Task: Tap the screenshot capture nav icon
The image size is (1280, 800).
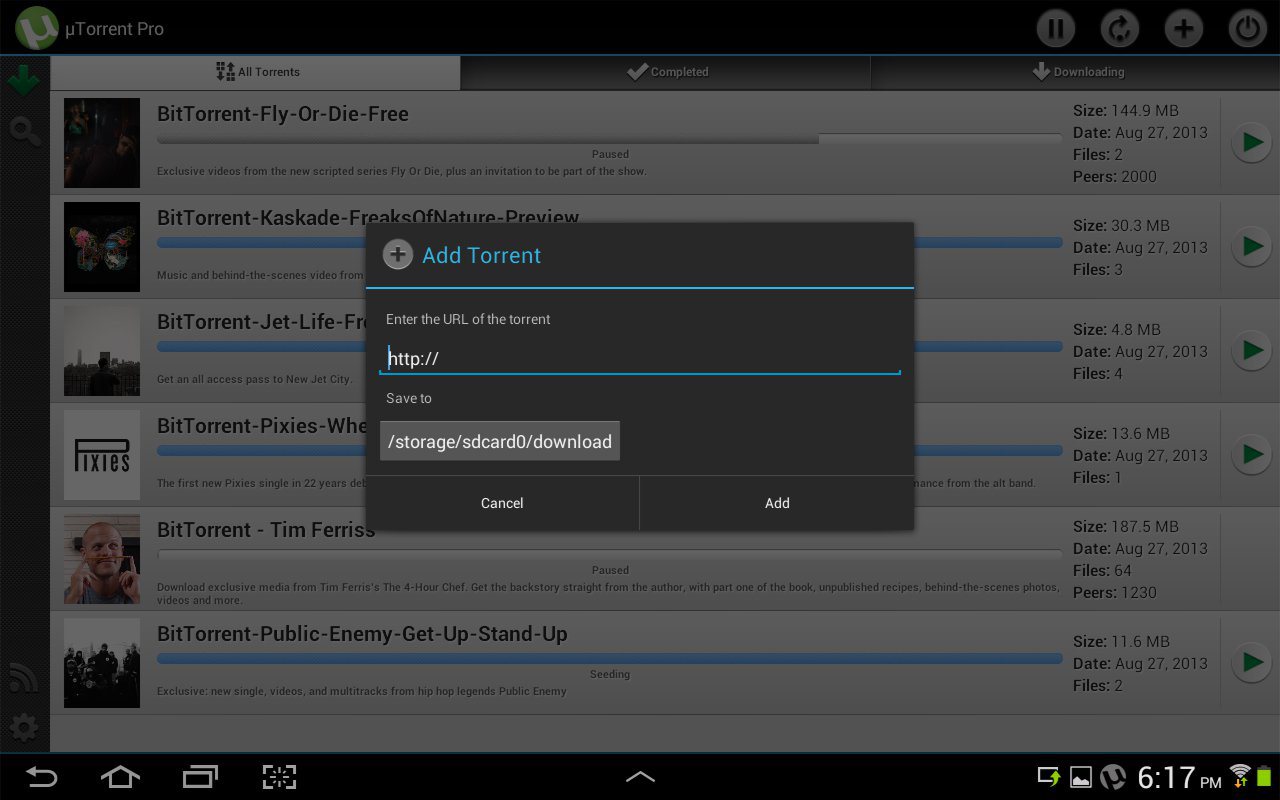Action: 280,777
